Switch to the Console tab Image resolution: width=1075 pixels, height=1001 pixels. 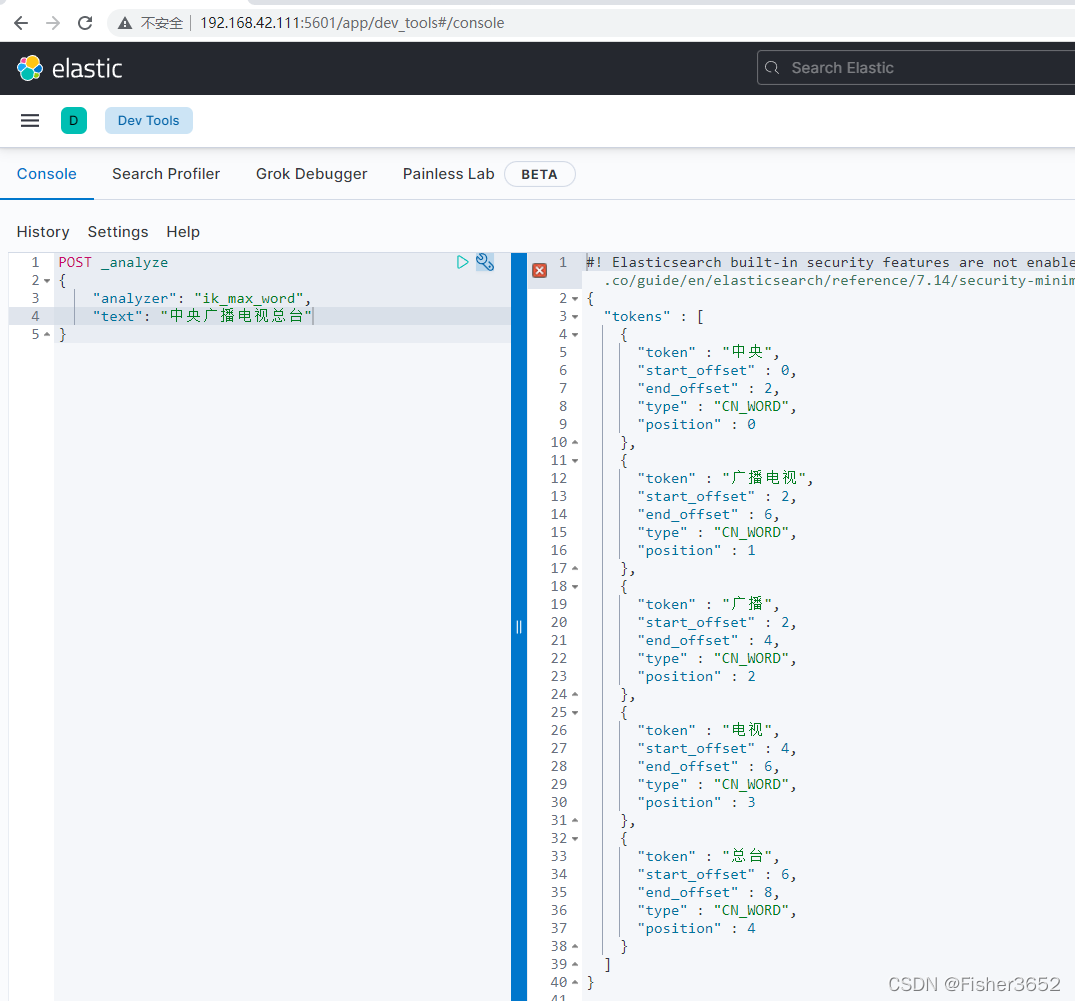tap(47, 174)
